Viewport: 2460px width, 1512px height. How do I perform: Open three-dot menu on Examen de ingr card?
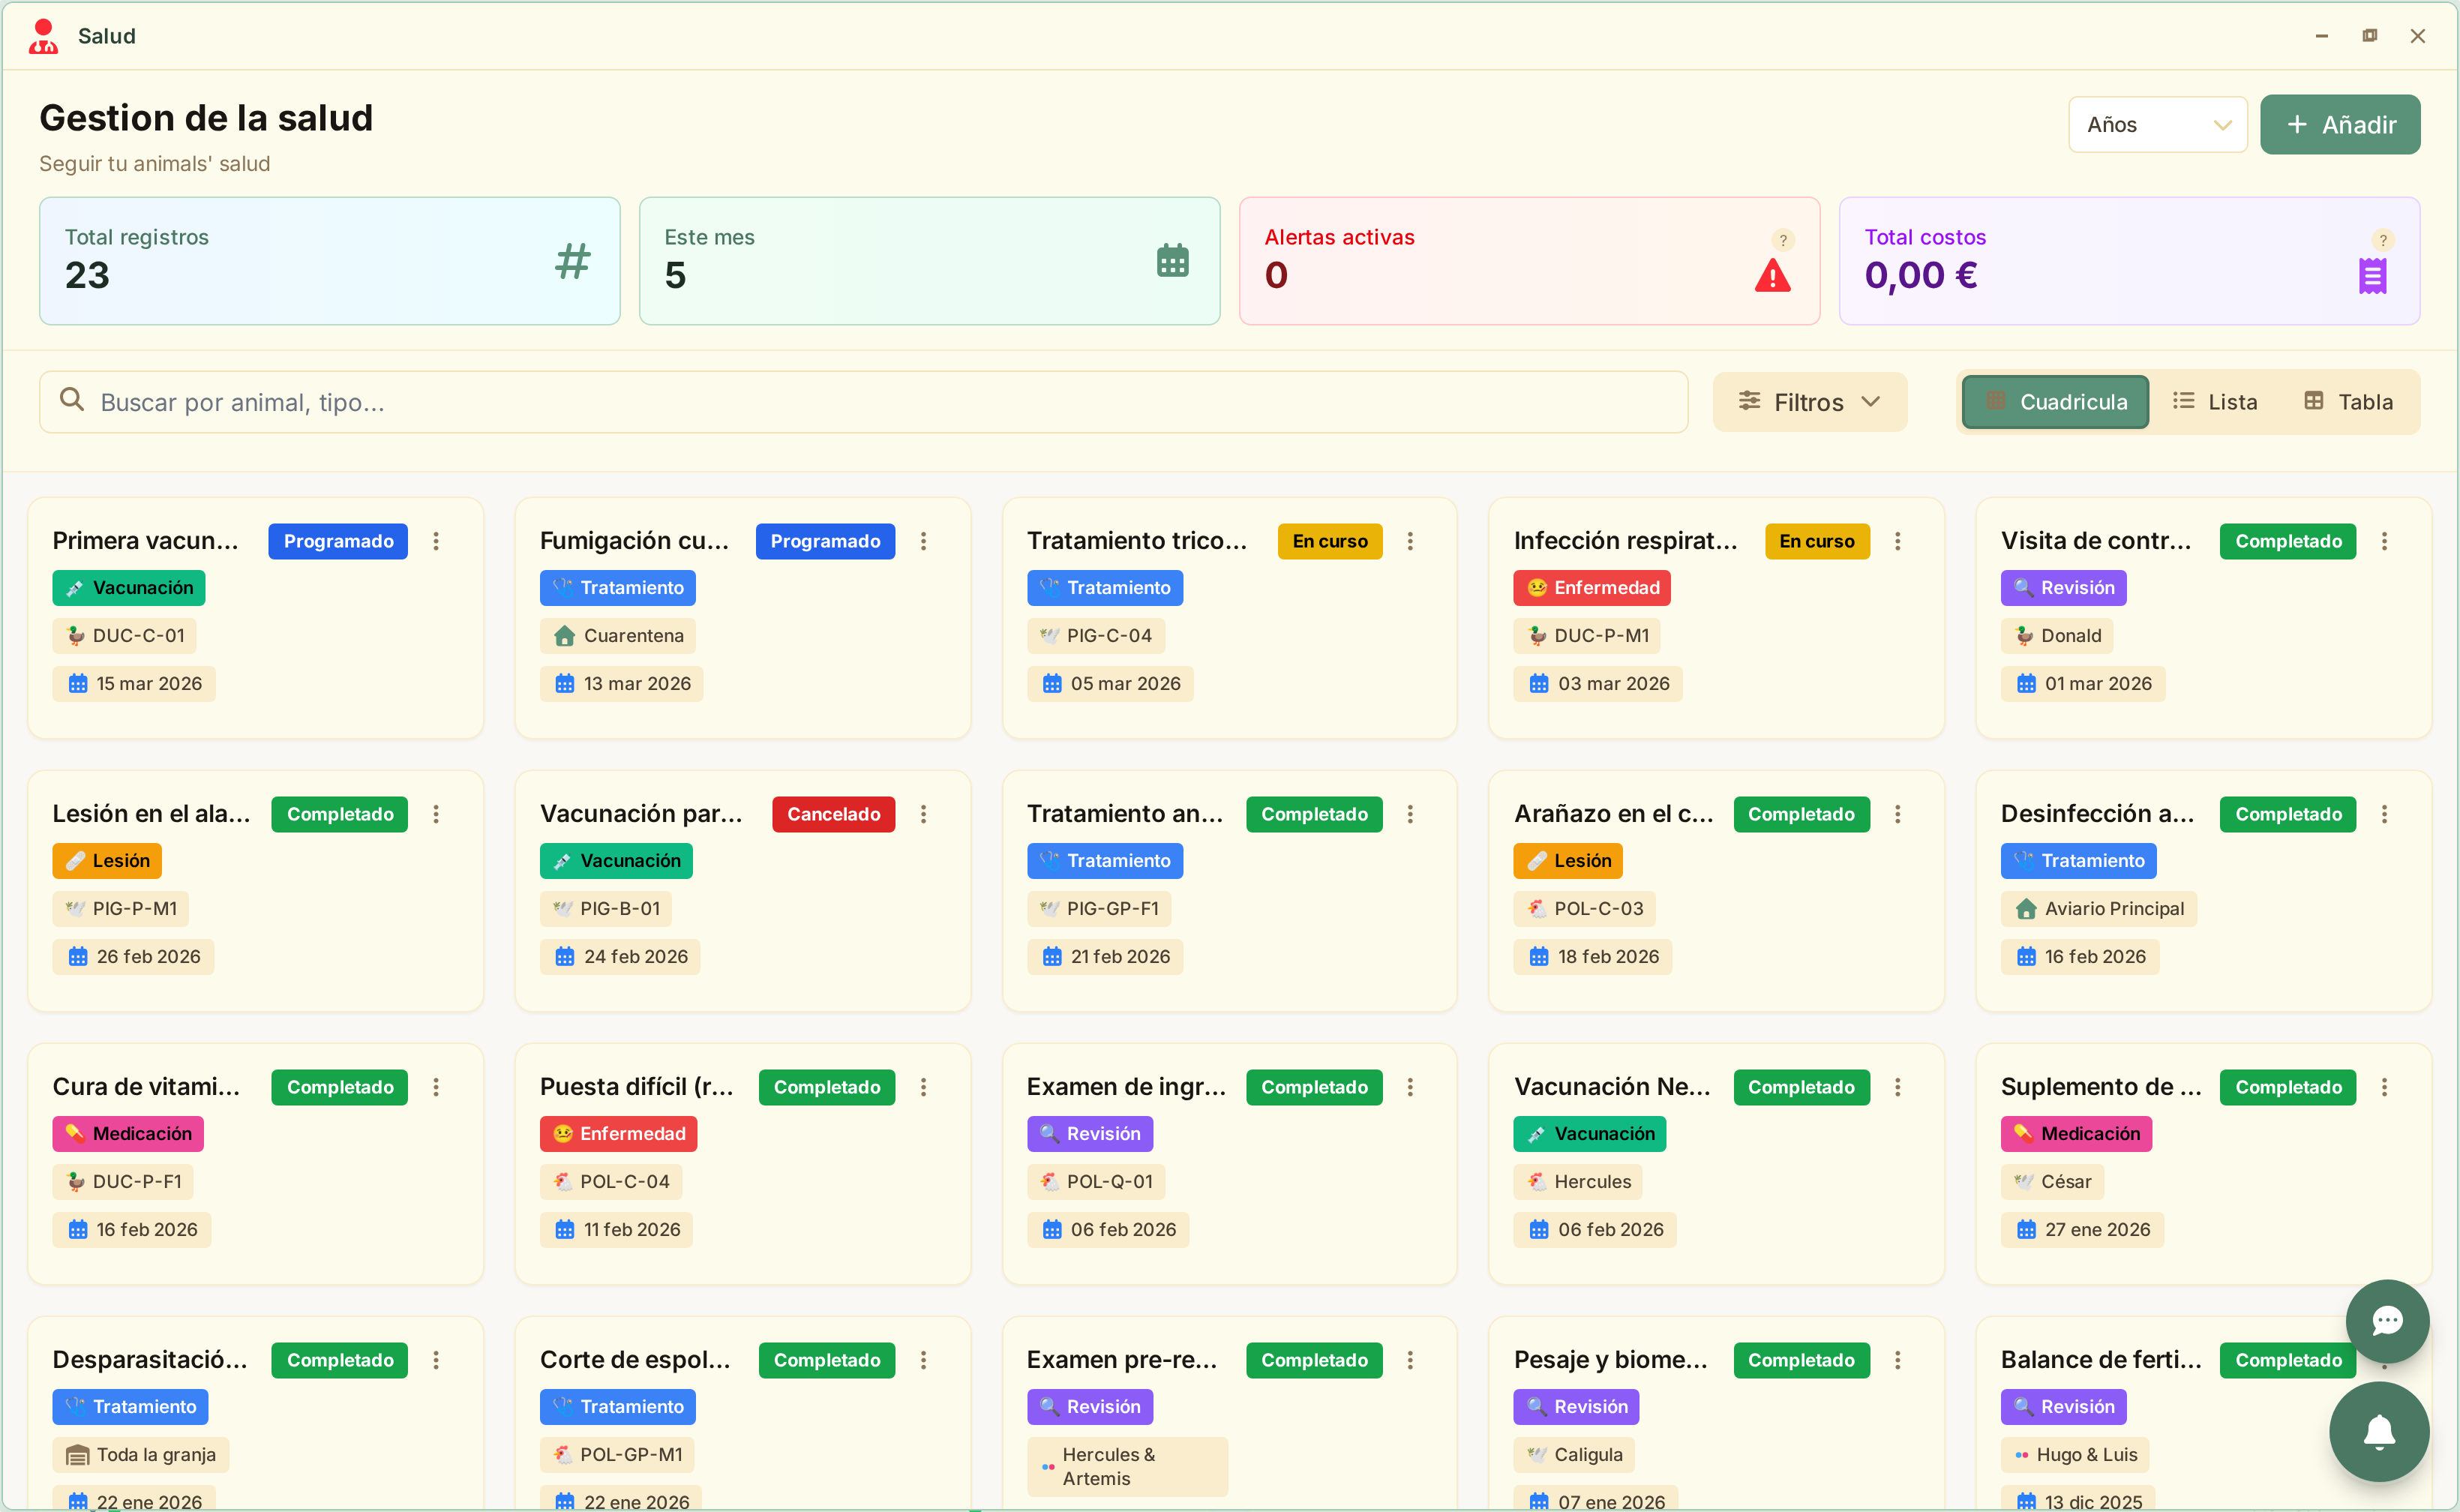pos(1410,1087)
